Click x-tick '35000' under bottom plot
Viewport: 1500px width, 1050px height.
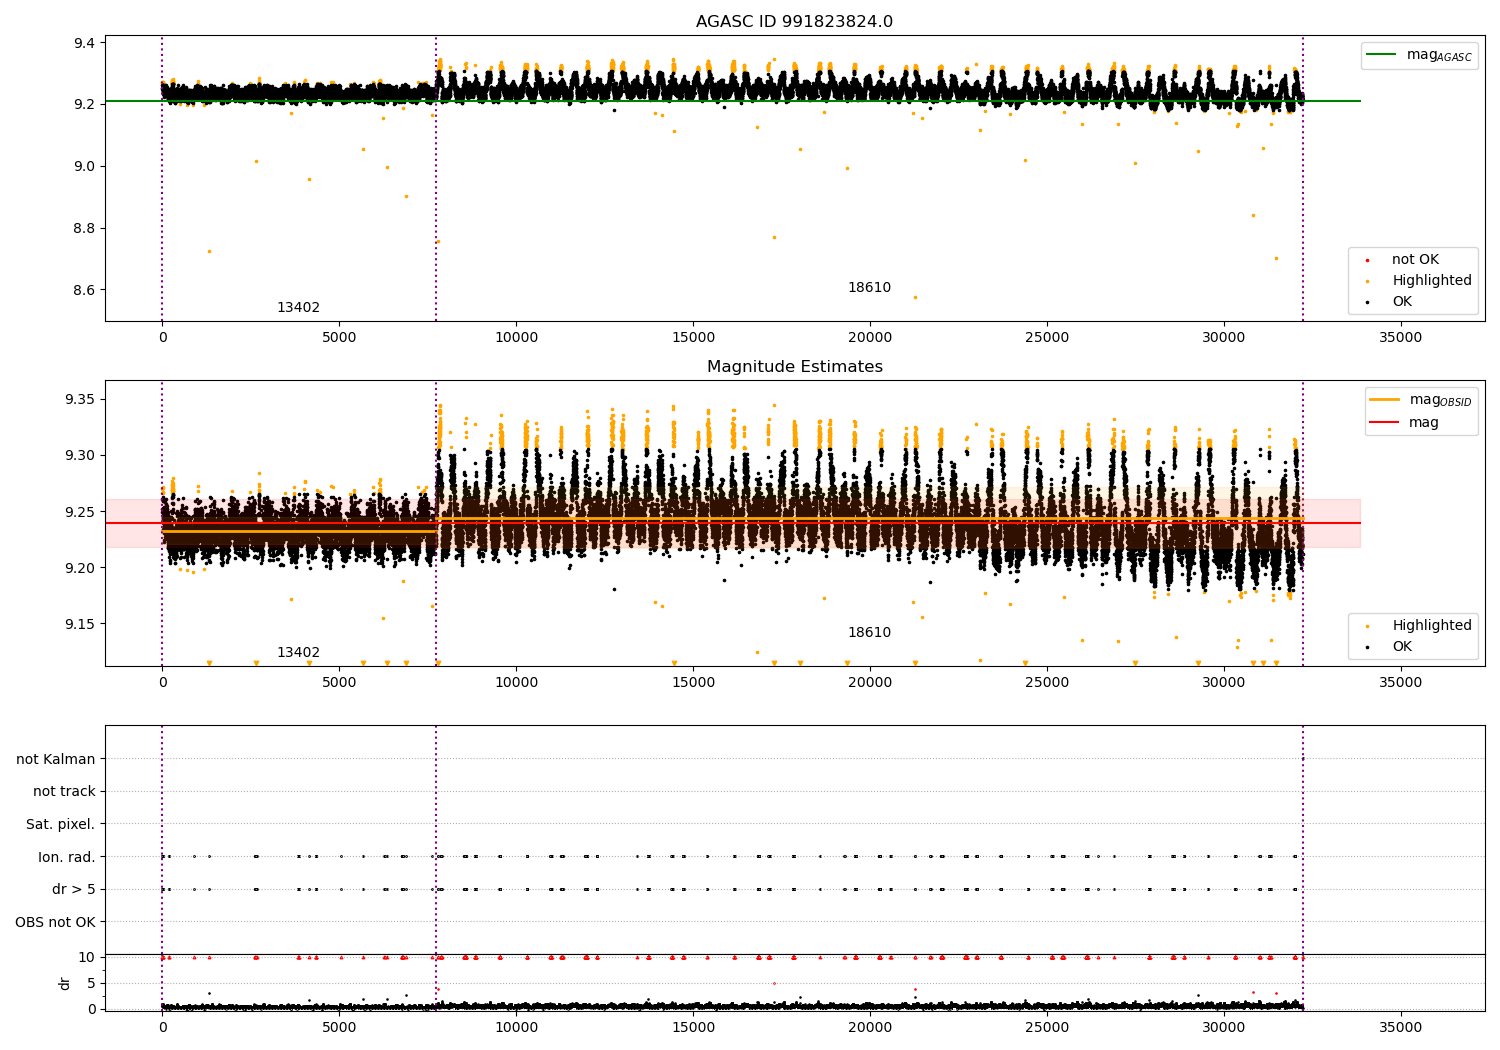1400,1028
